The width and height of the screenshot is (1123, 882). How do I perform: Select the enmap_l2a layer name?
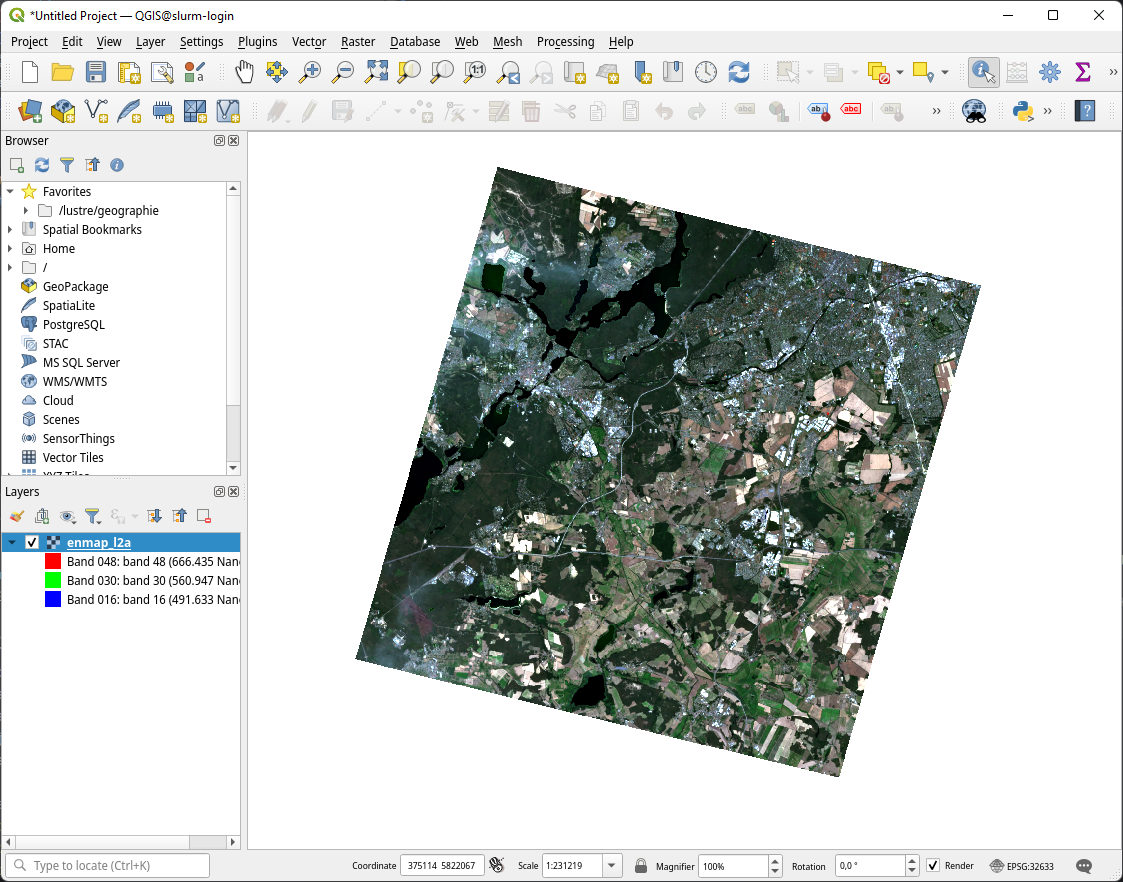click(99, 543)
